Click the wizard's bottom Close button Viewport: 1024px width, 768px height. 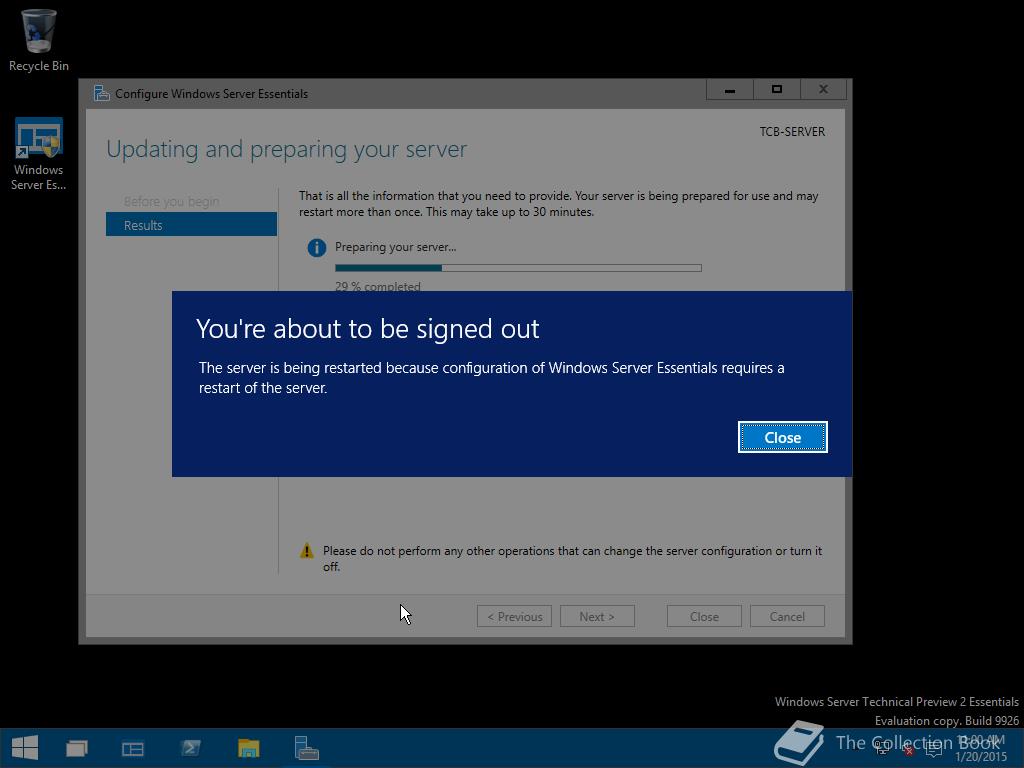coord(704,616)
